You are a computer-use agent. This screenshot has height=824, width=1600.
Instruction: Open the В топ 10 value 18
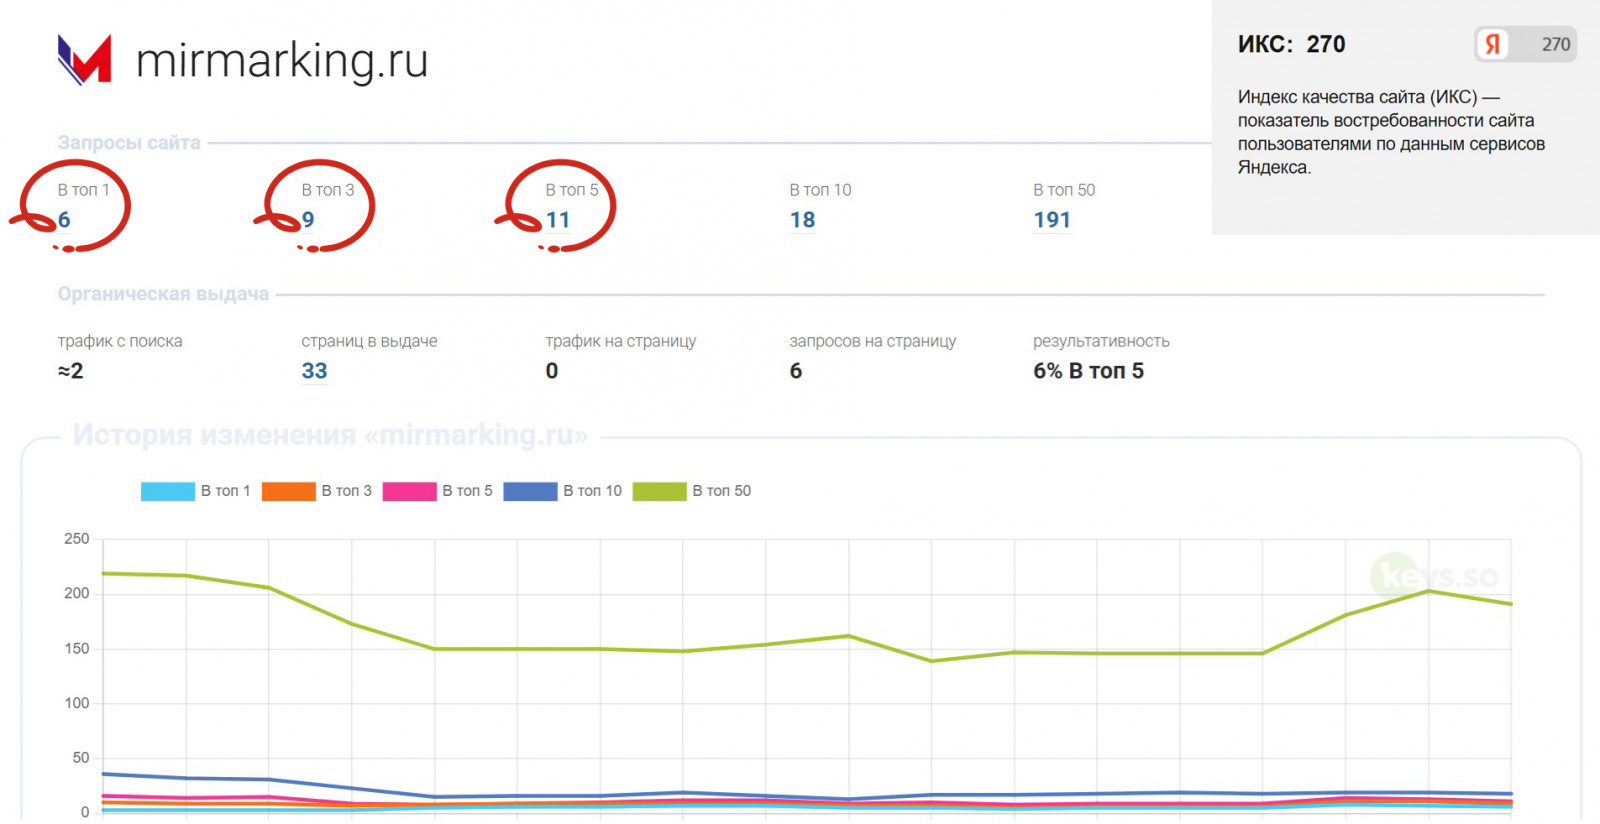(x=802, y=220)
